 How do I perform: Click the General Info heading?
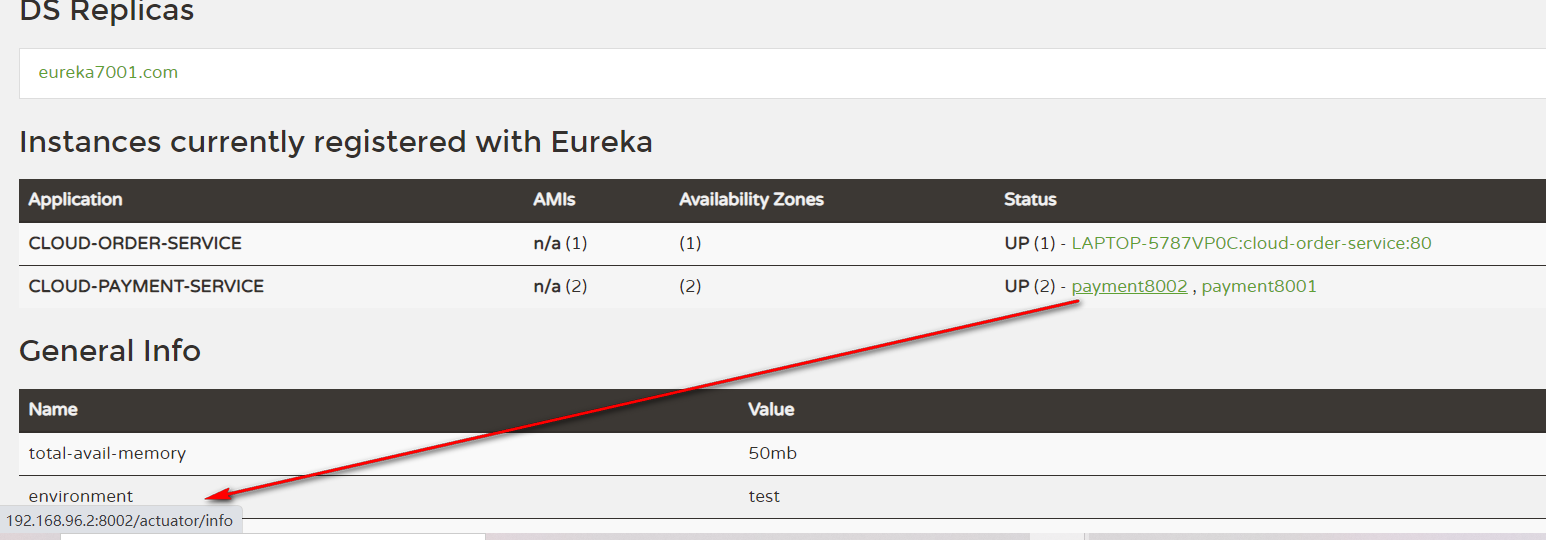pyautogui.click(x=110, y=351)
